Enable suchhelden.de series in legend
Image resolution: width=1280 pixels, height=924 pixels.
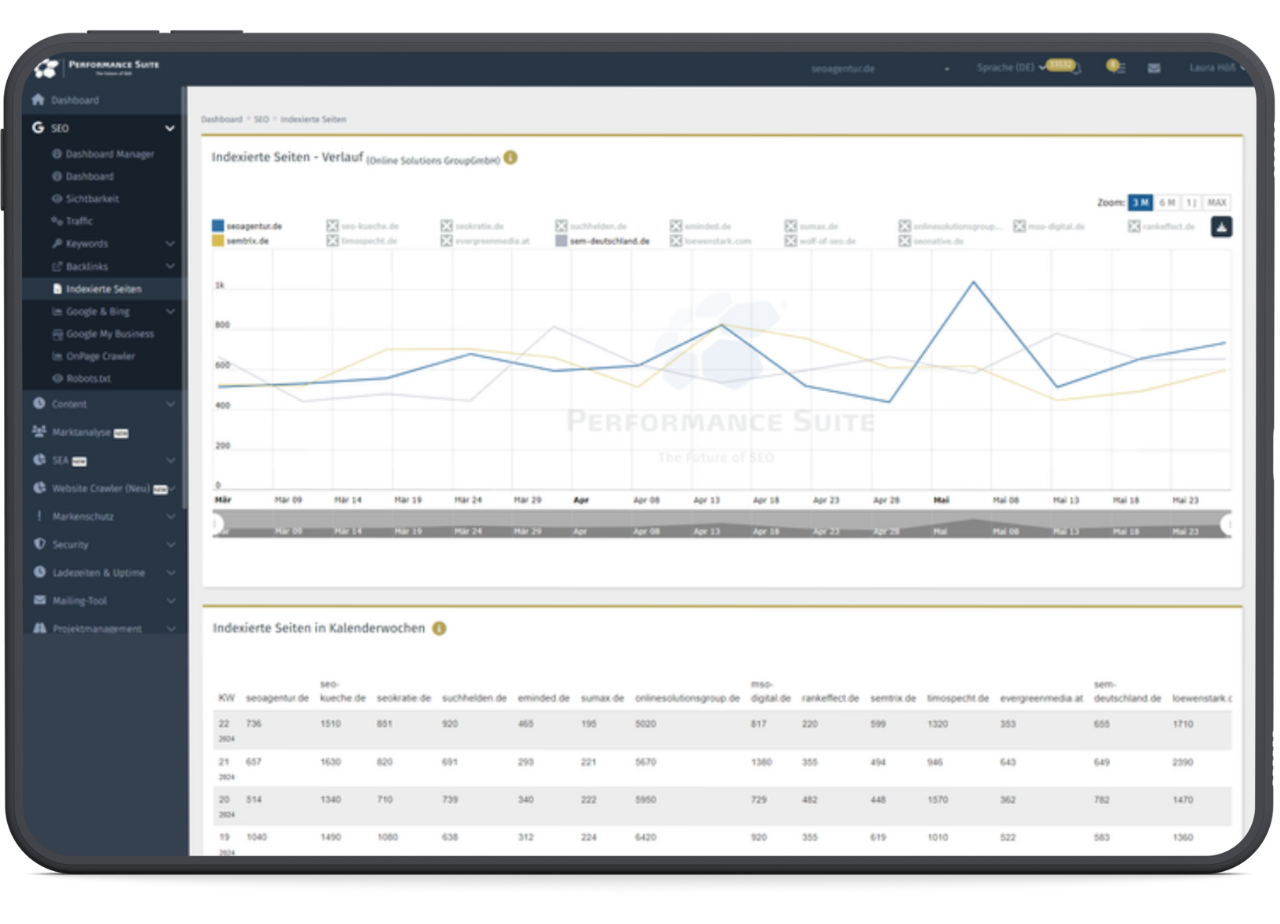coord(591,227)
